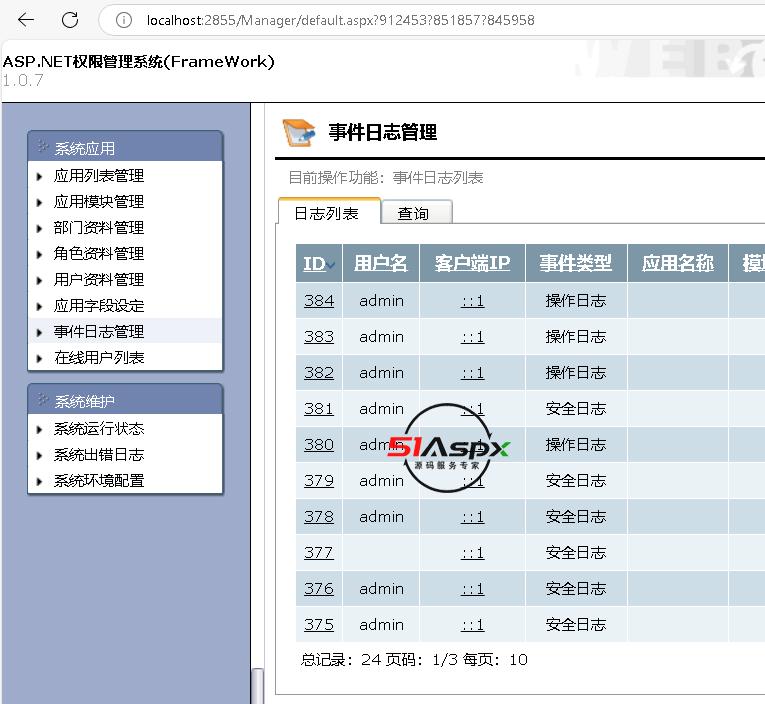The height and width of the screenshot is (704, 765).
Task: Sort table by 用户名 column header
Action: (381, 263)
